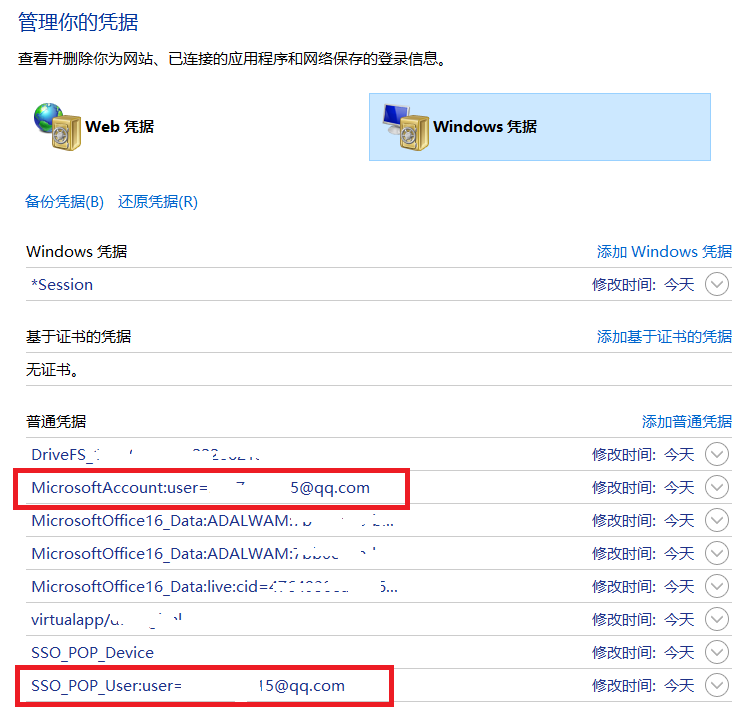Select MicrosoftAccount:user=...@qq.com entry
Viewport: 744px width, 712px height.
tap(200, 488)
